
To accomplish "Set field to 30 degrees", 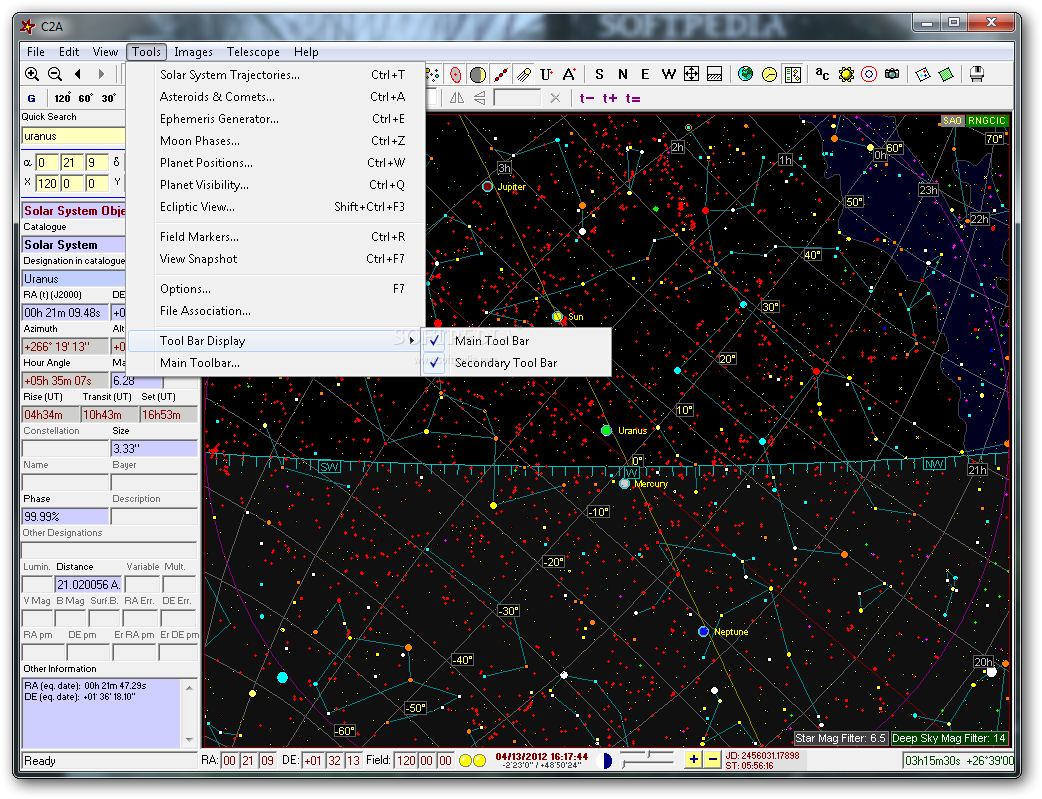I will [x=108, y=98].
